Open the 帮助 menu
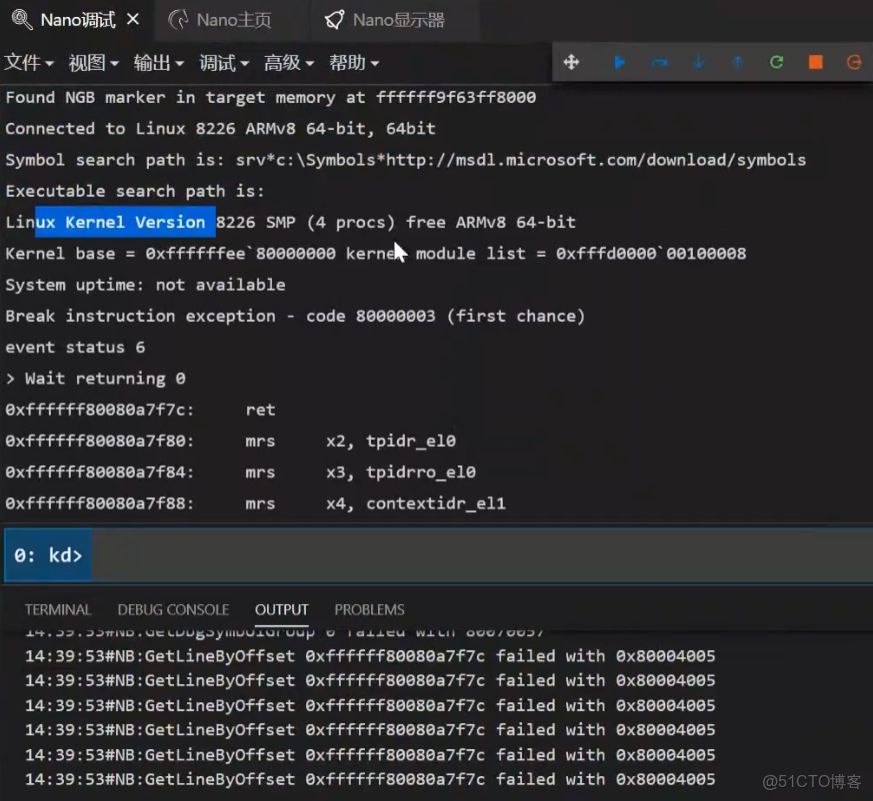The height and width of the screenshot is (801, 873). (354, 62)
